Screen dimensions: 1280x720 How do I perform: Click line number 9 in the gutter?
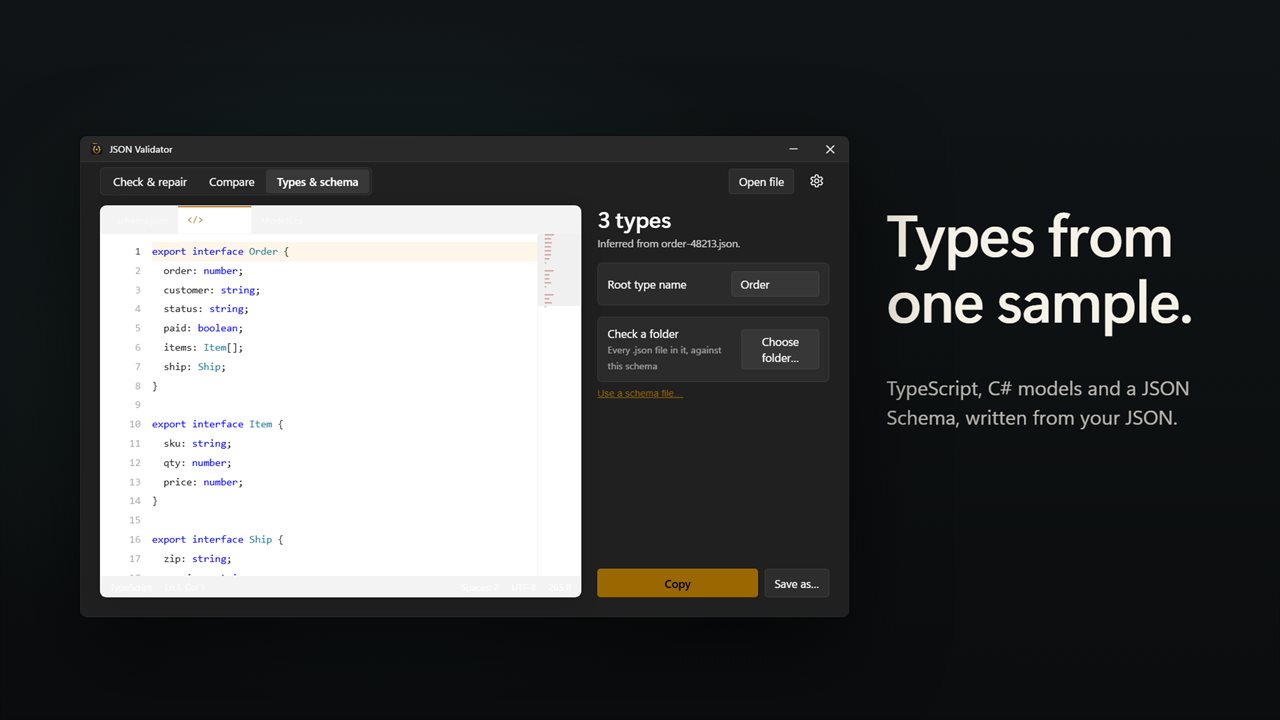click(137, 405)
